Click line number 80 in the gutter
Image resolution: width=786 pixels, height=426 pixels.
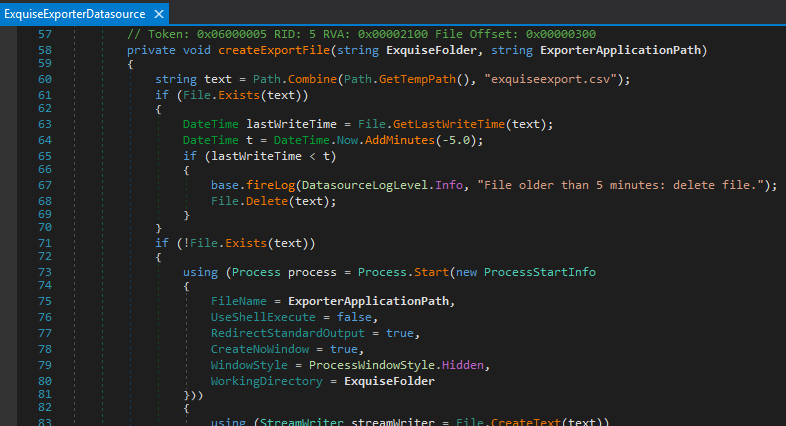pos(45,382)
